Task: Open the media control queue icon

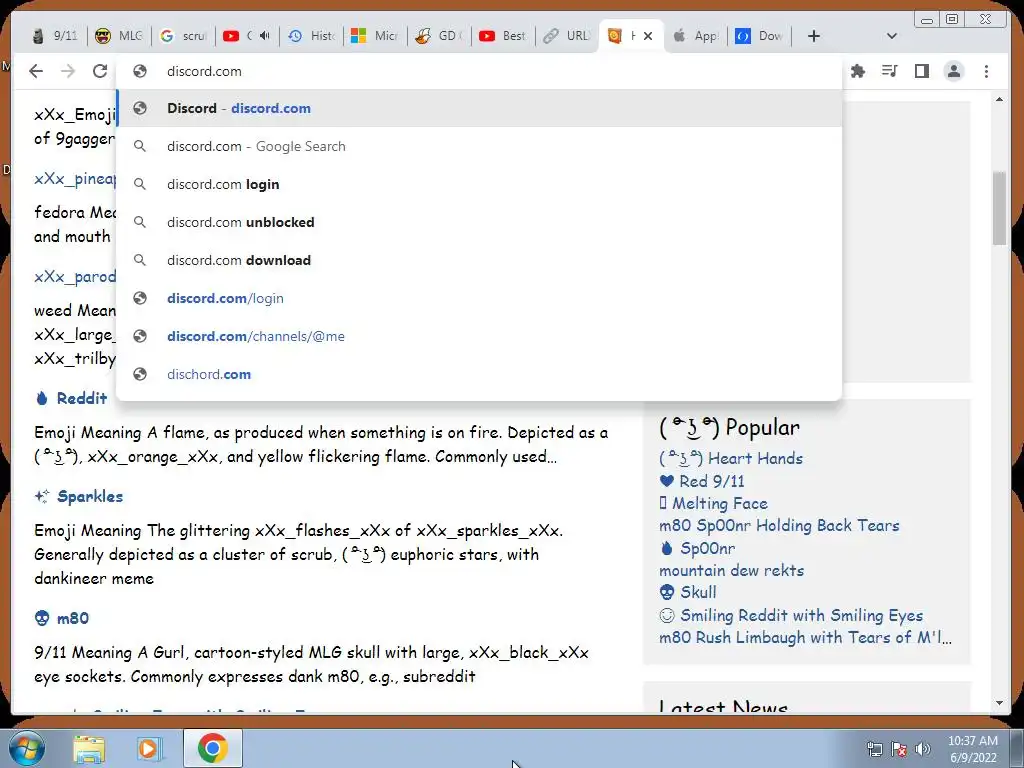Action: [x=889, y=71]
